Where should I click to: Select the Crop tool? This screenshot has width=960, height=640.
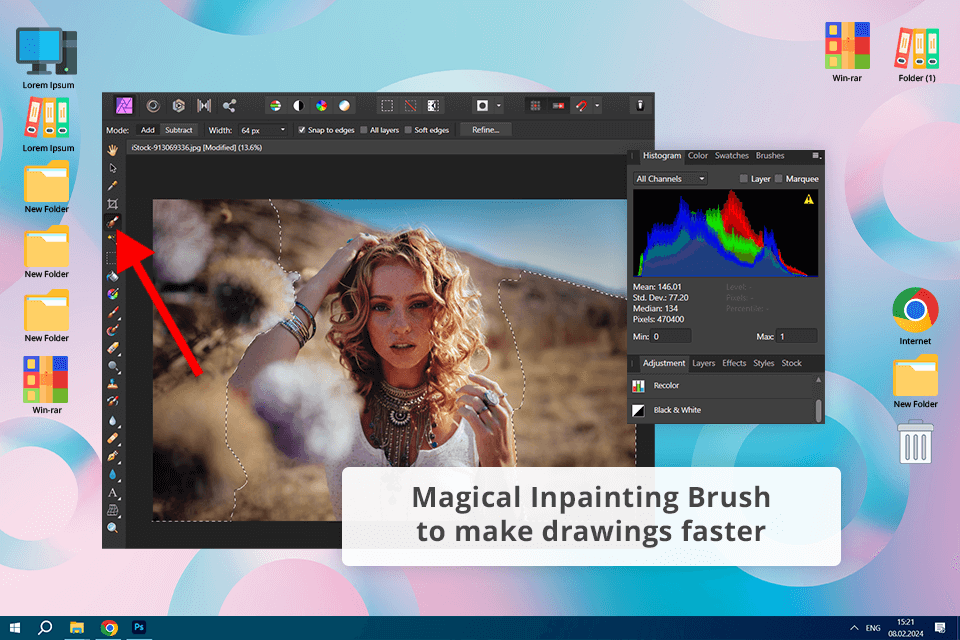pyautogui.click(x=113, y=204)
